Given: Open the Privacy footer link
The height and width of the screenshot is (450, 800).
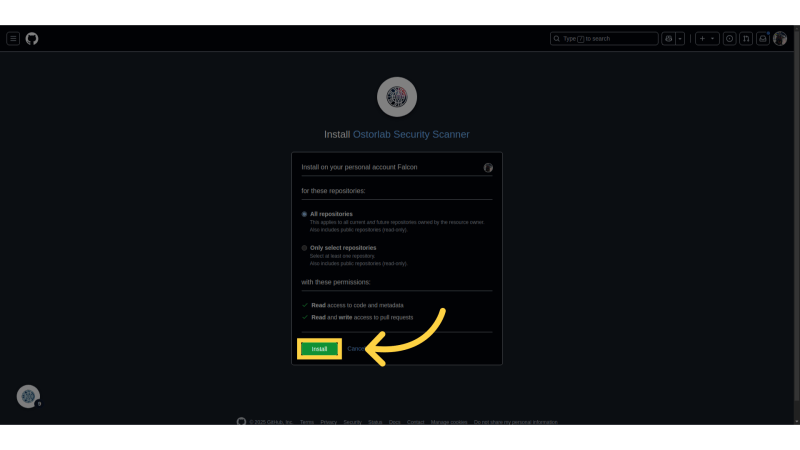Looking at the screenshot, I should click(x=329, y=422).
